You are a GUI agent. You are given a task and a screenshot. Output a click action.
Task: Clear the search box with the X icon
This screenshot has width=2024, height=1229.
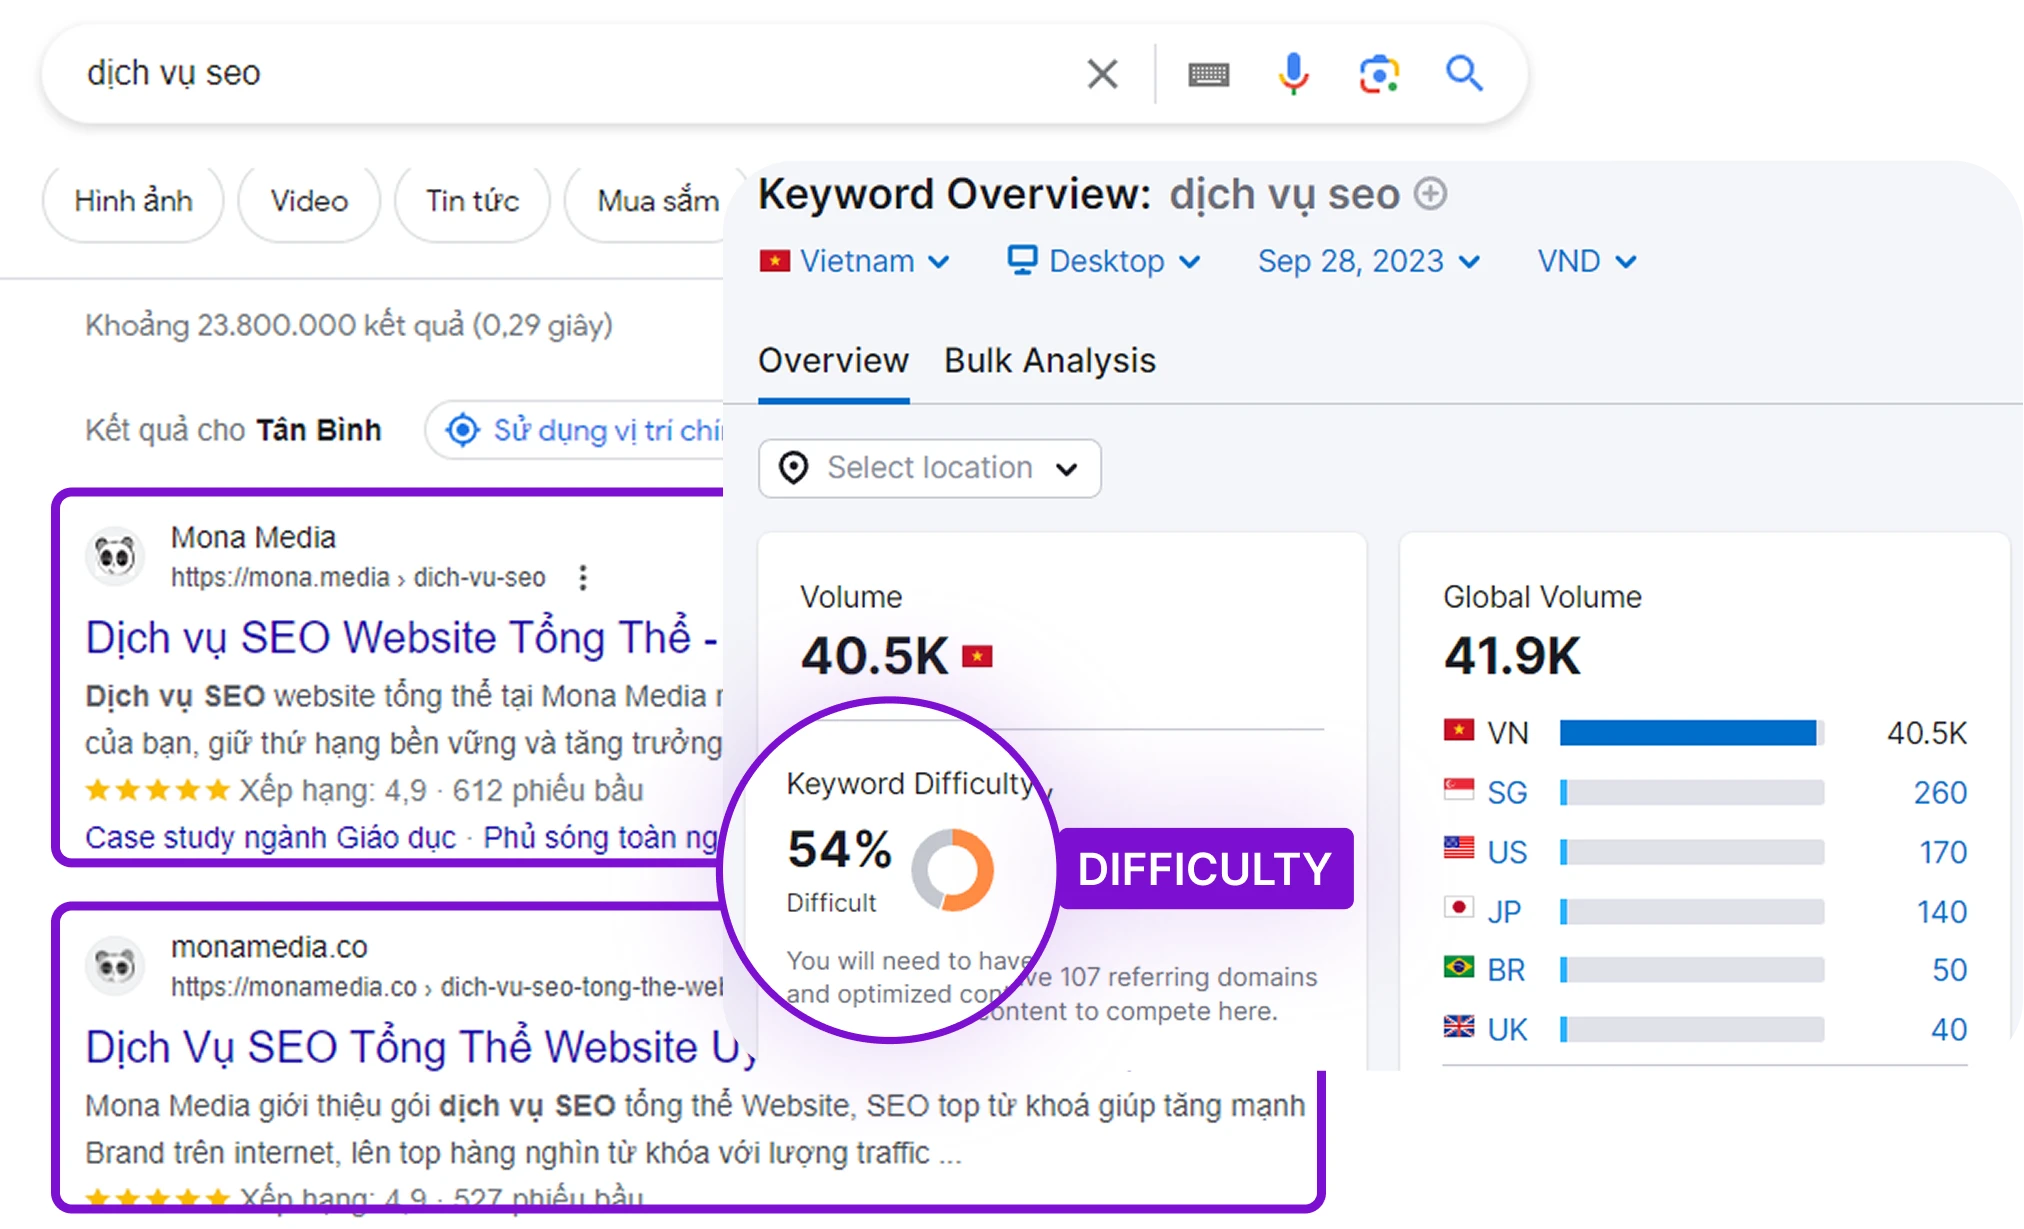[1102, 73]
